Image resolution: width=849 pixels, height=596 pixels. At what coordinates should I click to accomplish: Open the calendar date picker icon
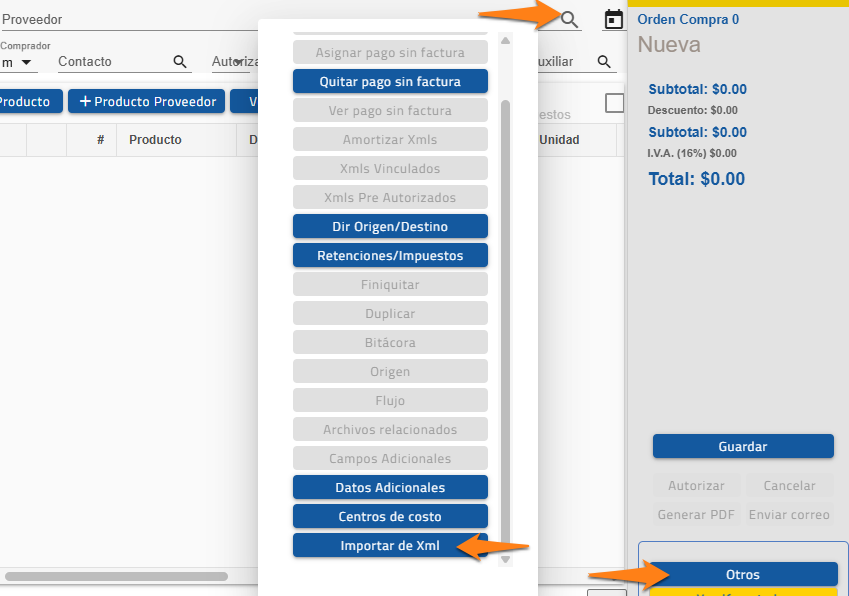[x=614, y=19]
